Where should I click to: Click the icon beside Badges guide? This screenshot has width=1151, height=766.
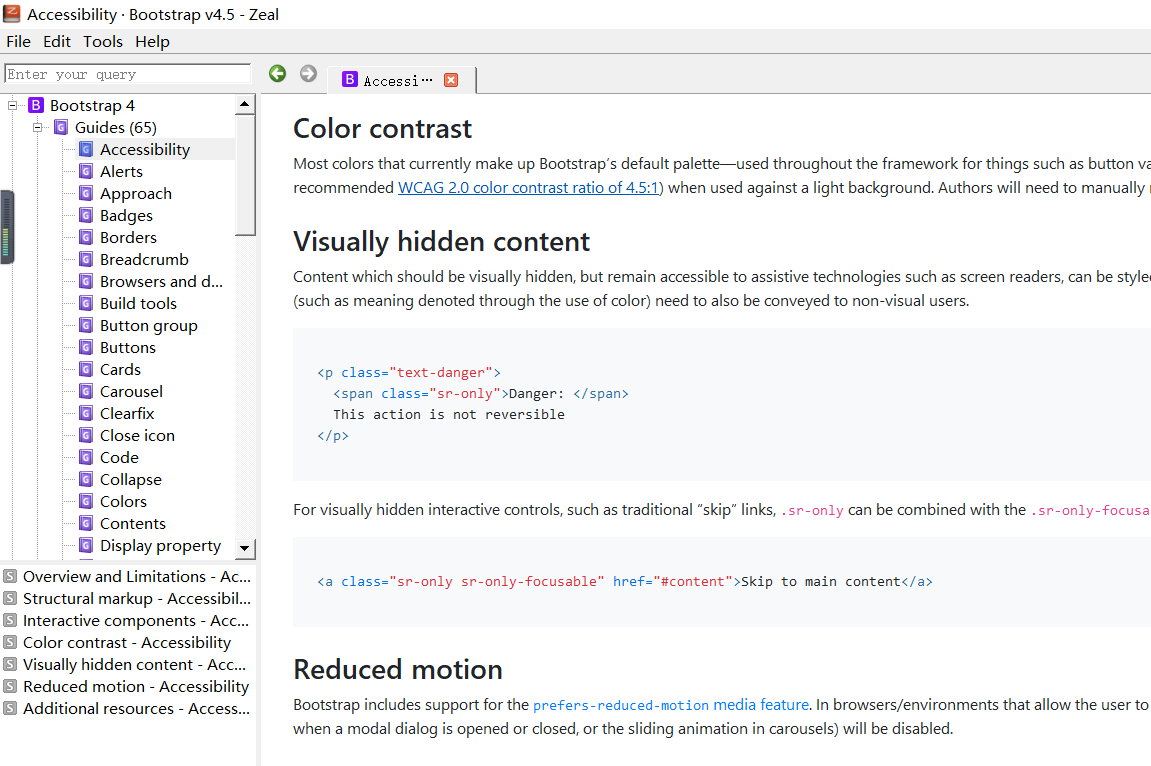pyautogui.click(x=86, y=215)
